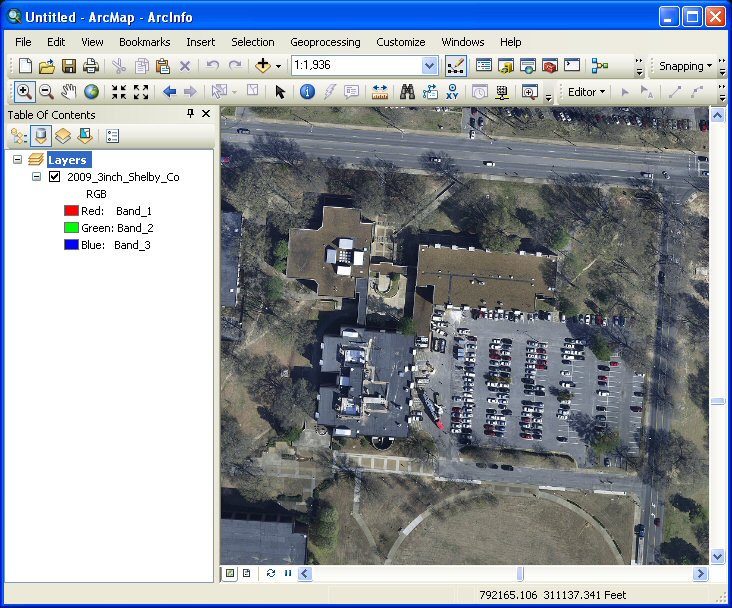
Task: Open the Snapping dropdown menu
Action: (685, 66)
